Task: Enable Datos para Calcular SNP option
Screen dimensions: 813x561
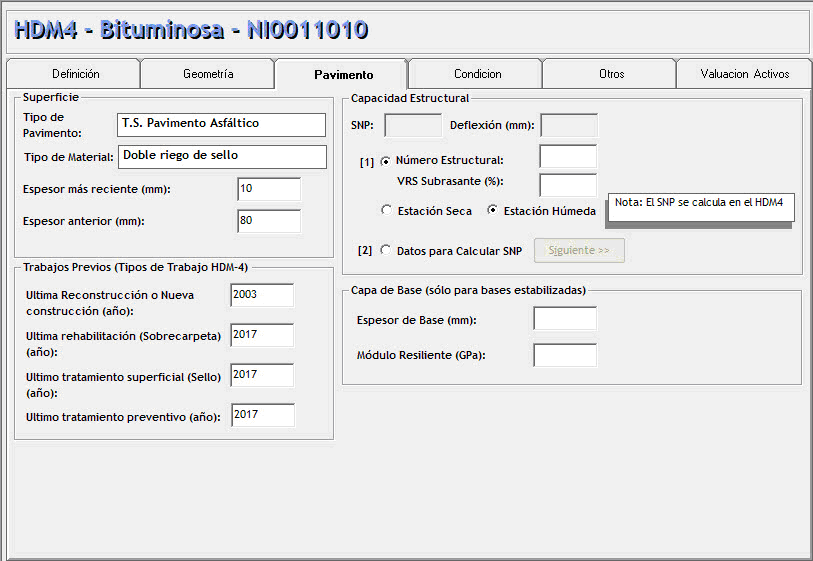Action: coord(386,251)
